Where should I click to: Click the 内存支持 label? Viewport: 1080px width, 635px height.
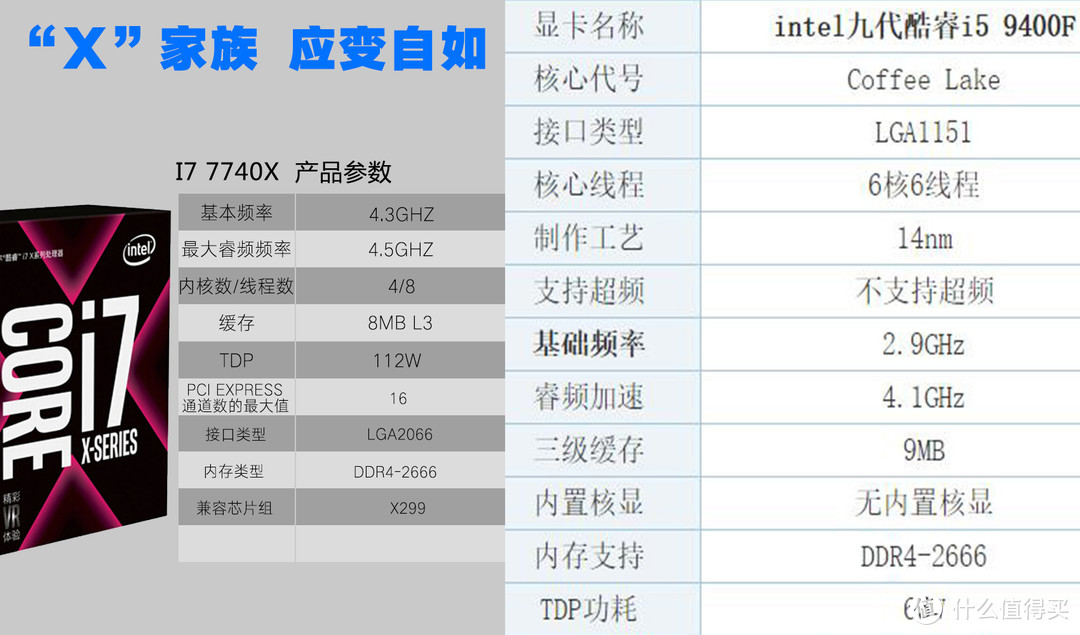tap(589, 555)
